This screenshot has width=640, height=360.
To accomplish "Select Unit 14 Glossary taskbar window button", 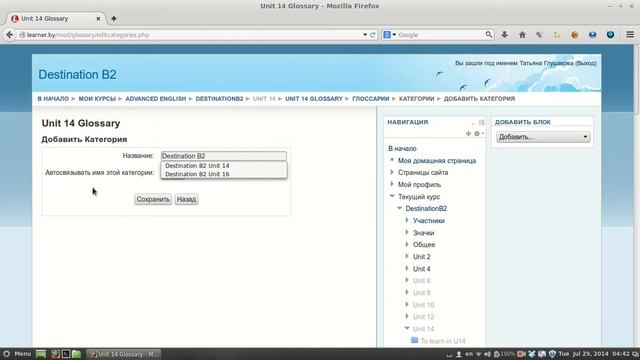I will [x=124, y=354].
